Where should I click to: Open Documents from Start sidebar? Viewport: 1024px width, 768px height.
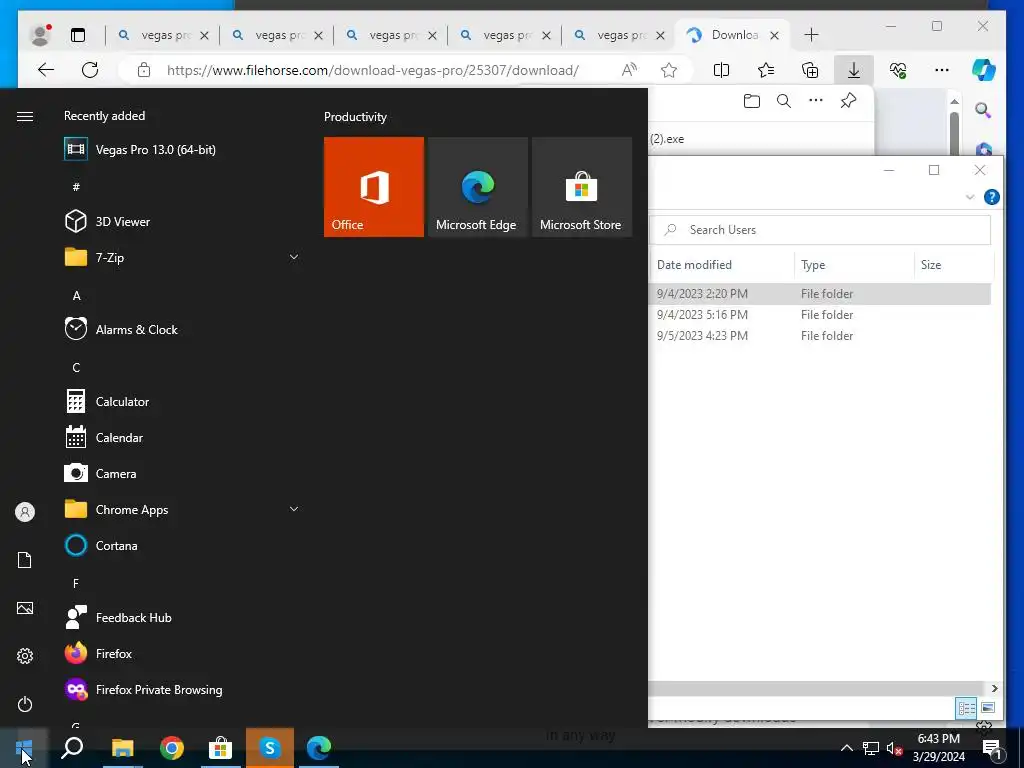pos(25,560)
